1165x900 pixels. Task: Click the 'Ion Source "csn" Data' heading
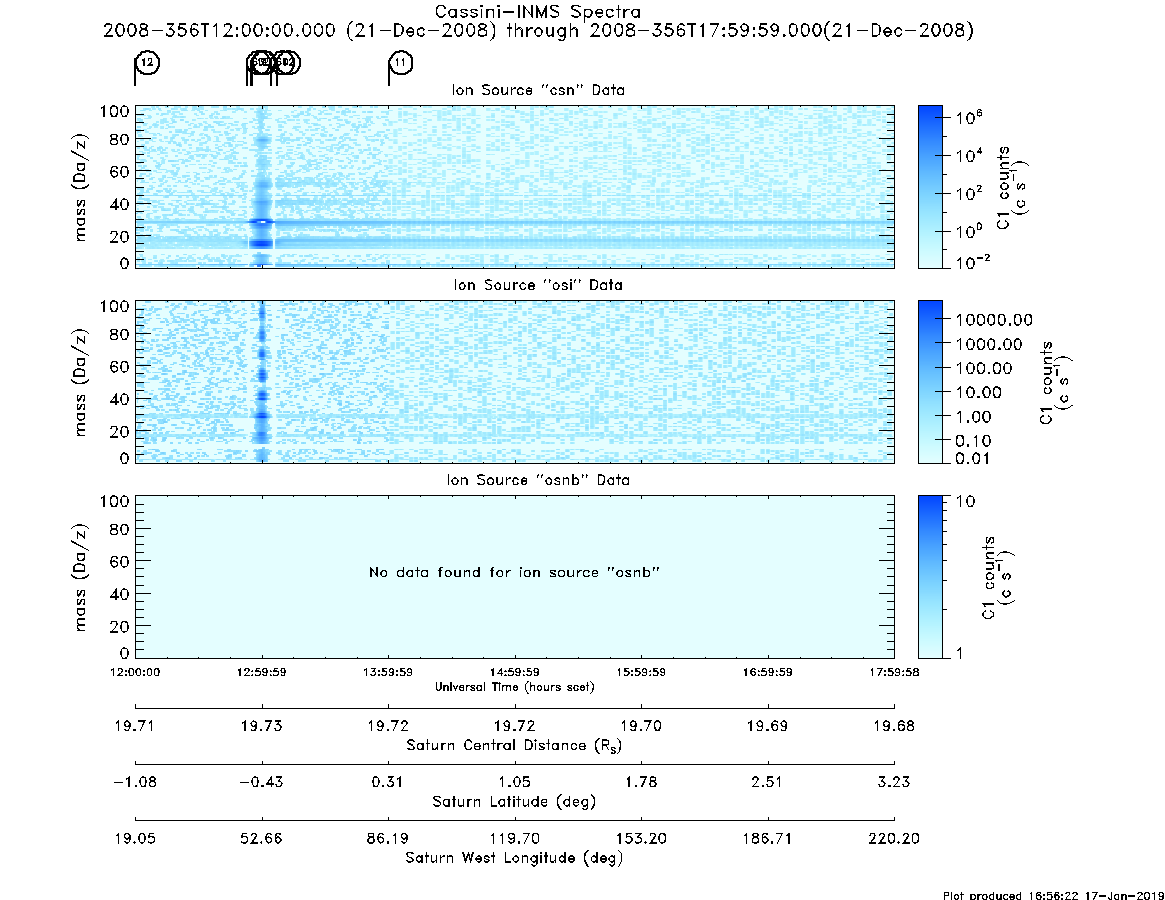pyautogui.click(x=538, y=90)
